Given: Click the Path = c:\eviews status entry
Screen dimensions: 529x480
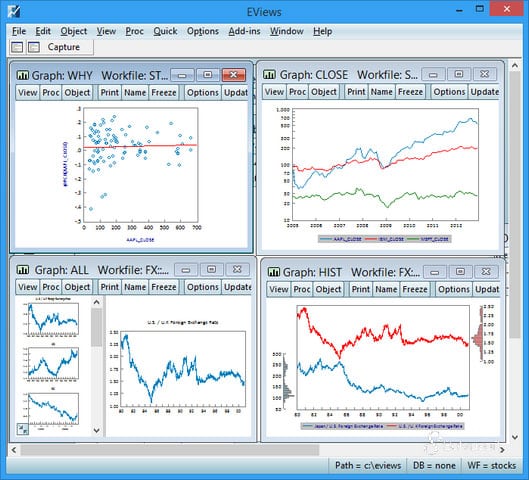Looking at the screenshot, I should pos(368,465).
